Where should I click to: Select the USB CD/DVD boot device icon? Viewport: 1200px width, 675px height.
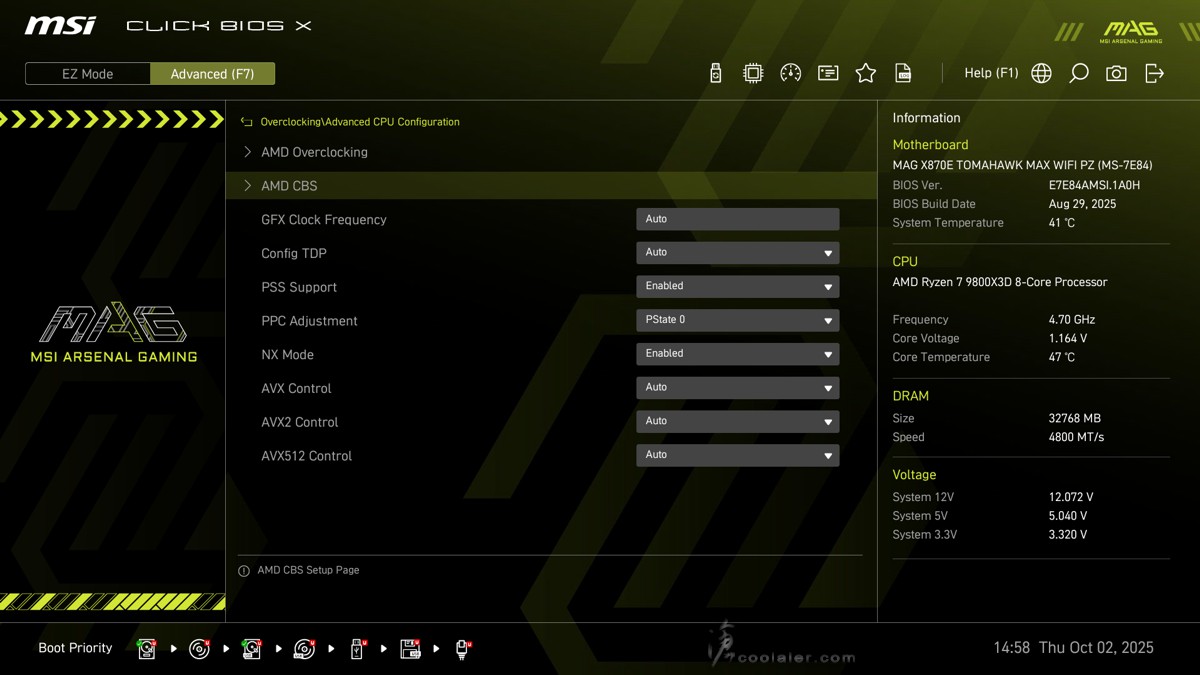pyautogui.click(x=305, y=649)
